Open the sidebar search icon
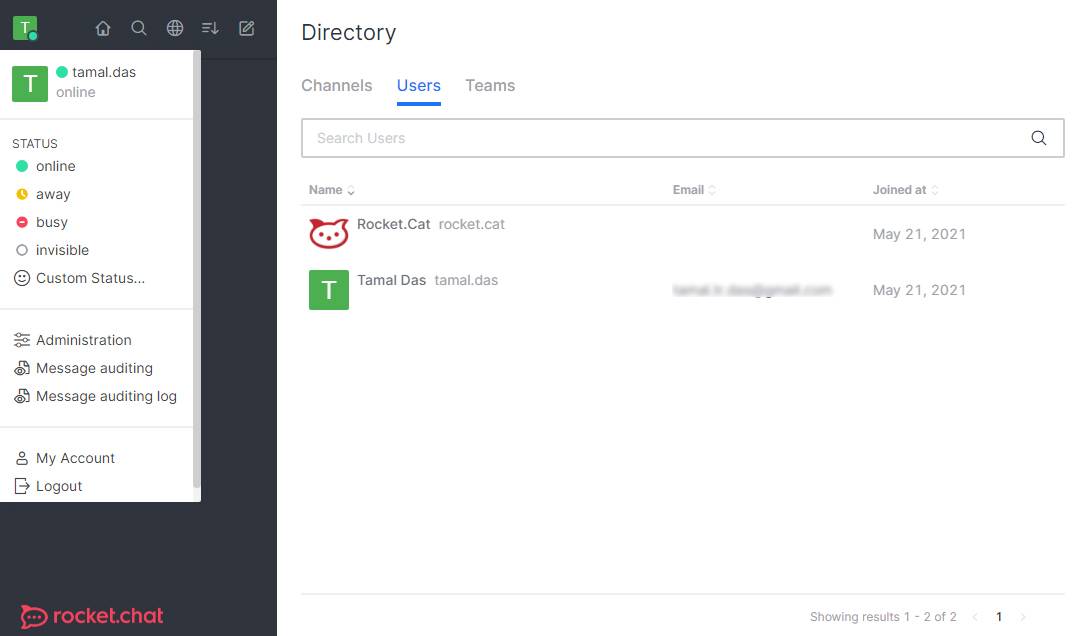Viewport: 1086px width, 636px height. pyautogui.click(x=139, y=28)
